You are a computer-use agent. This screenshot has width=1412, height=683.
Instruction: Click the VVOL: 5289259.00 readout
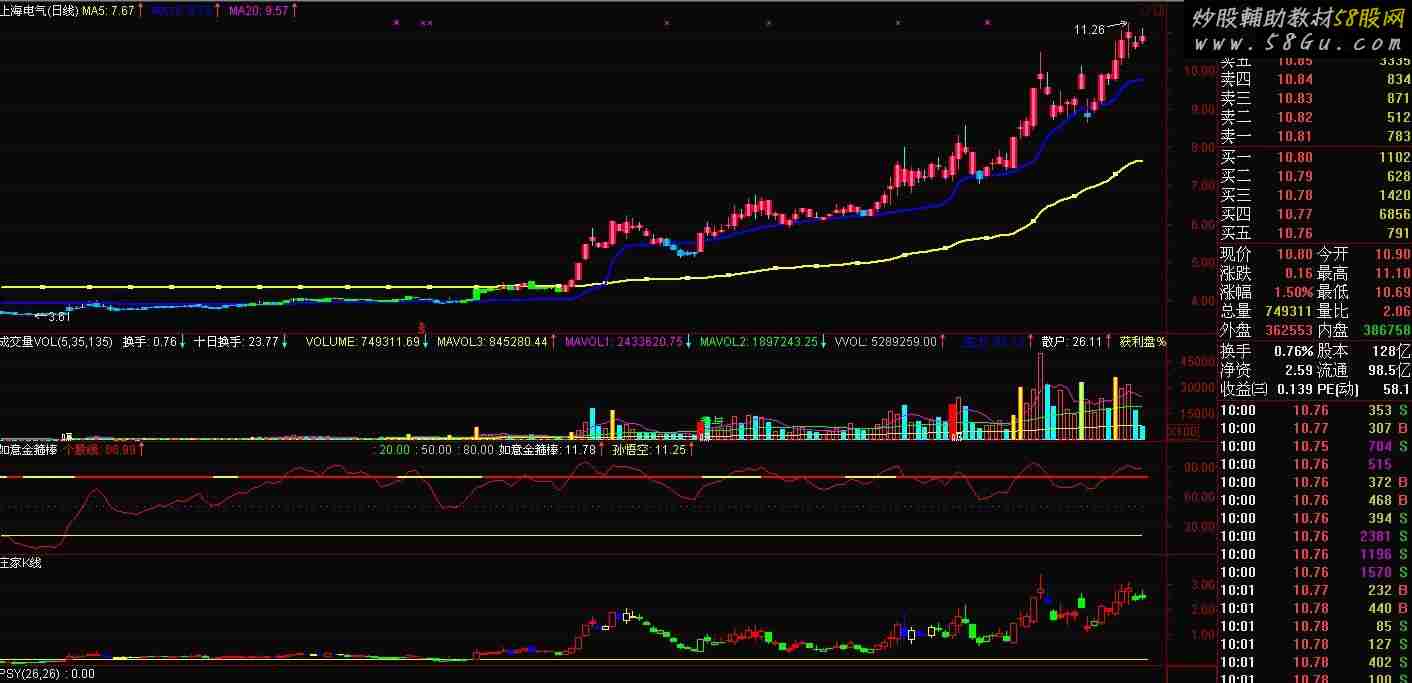886,341
